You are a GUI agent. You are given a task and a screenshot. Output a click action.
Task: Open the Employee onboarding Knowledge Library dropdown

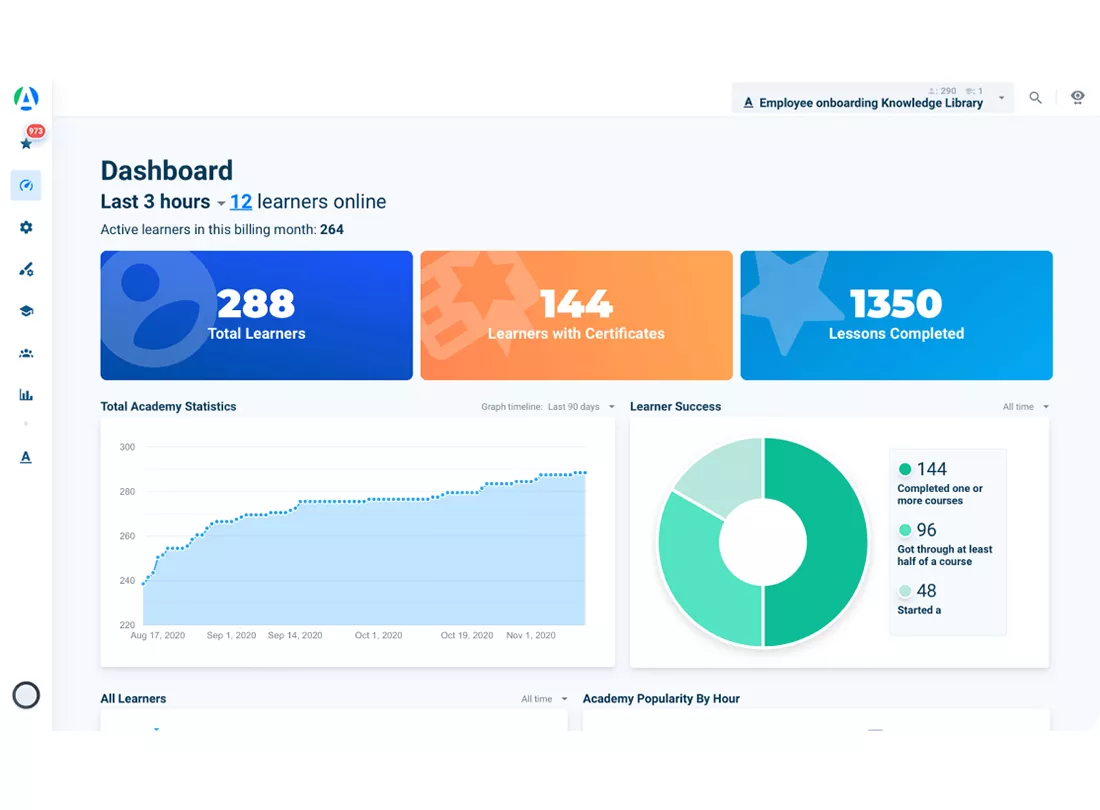[873, 98]
